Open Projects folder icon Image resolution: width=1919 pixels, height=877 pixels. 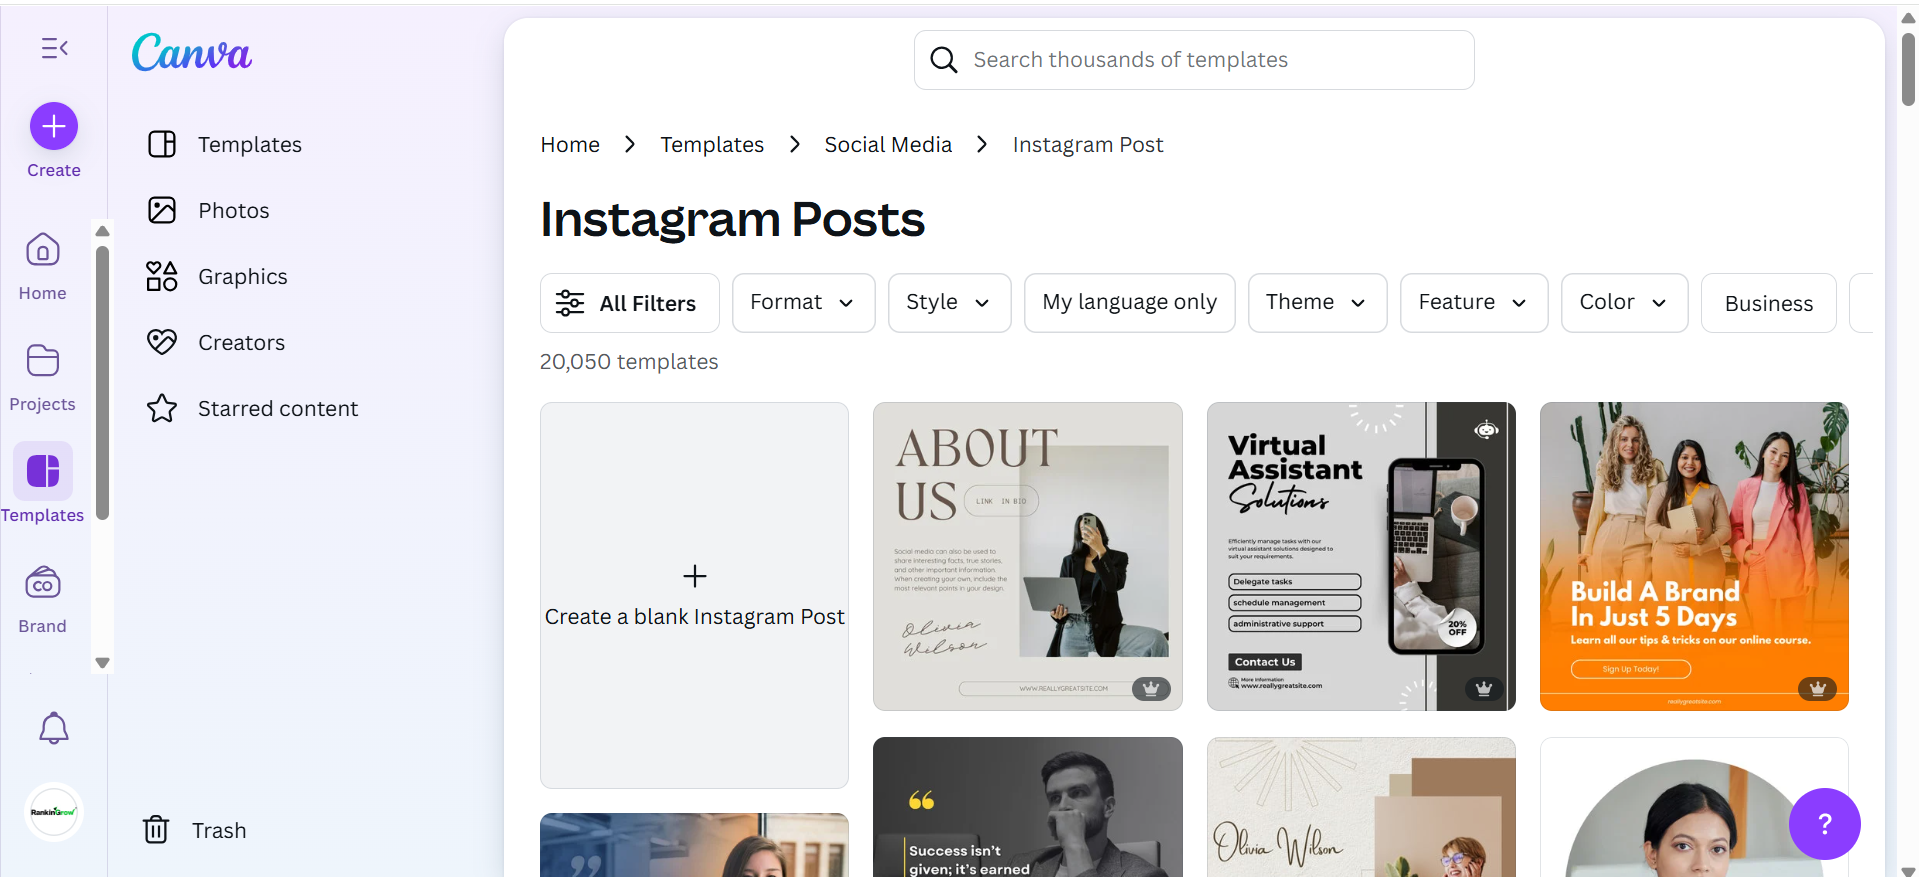(x=42, y=360)
